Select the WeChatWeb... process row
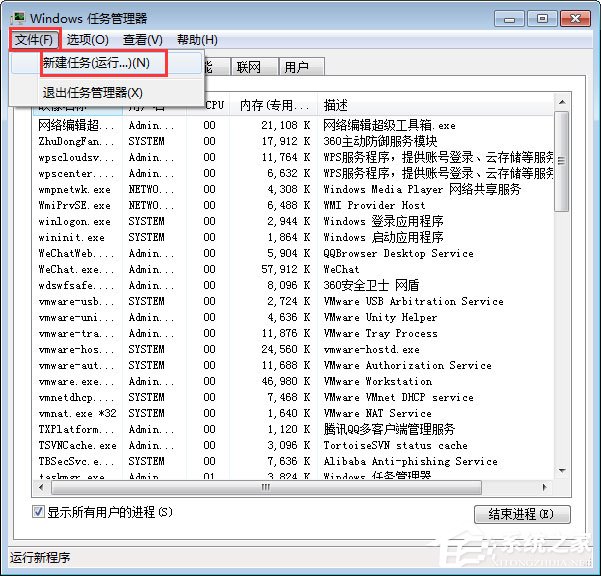The image size is (601, 576). tap(293, 253)
